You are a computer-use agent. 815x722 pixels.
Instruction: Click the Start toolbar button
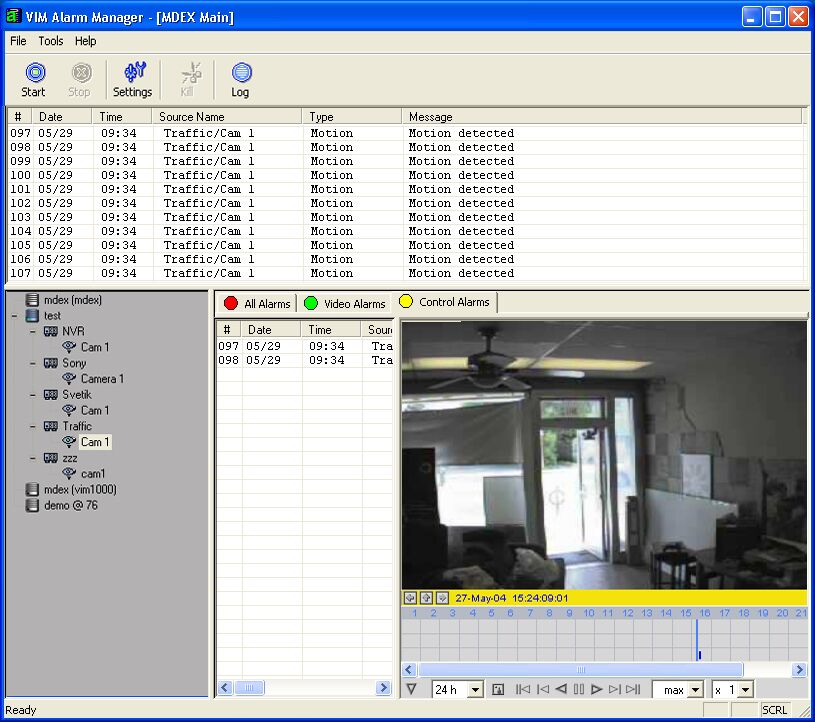(x=34, y=80)
